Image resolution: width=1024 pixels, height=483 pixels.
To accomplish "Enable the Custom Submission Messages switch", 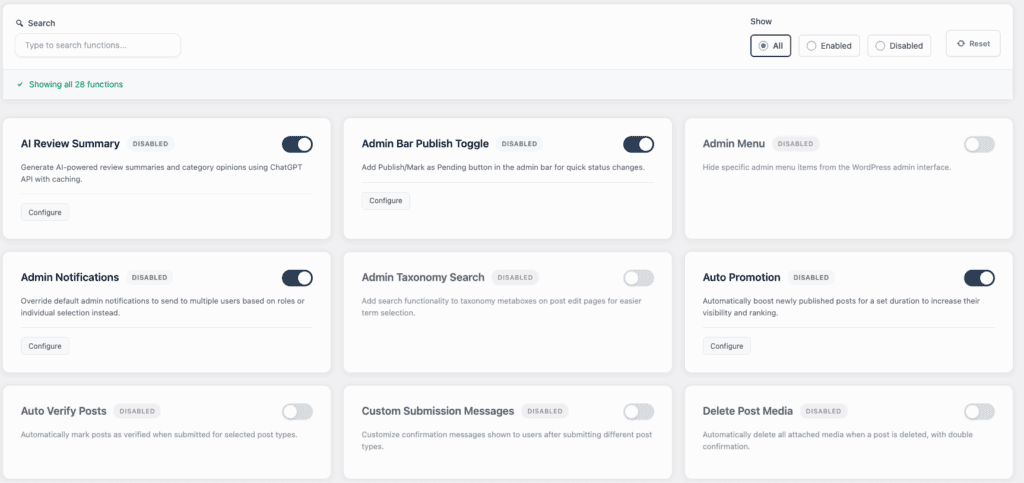I will click(638, 411).
